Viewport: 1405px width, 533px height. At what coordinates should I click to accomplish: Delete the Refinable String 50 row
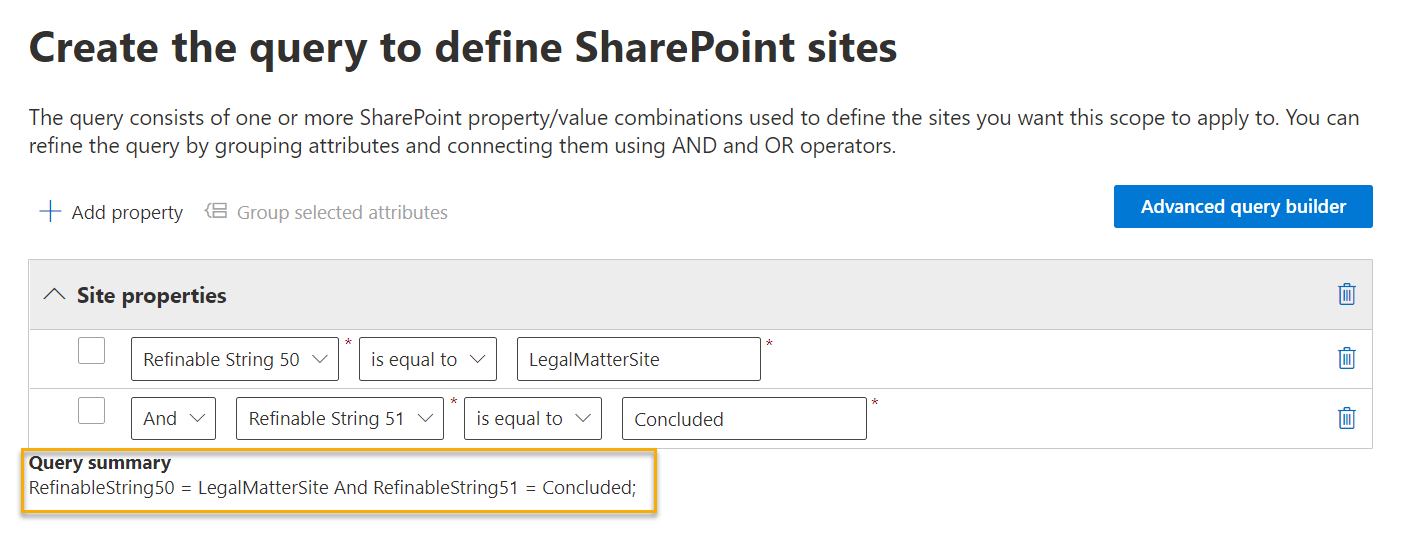point(1347,358)
